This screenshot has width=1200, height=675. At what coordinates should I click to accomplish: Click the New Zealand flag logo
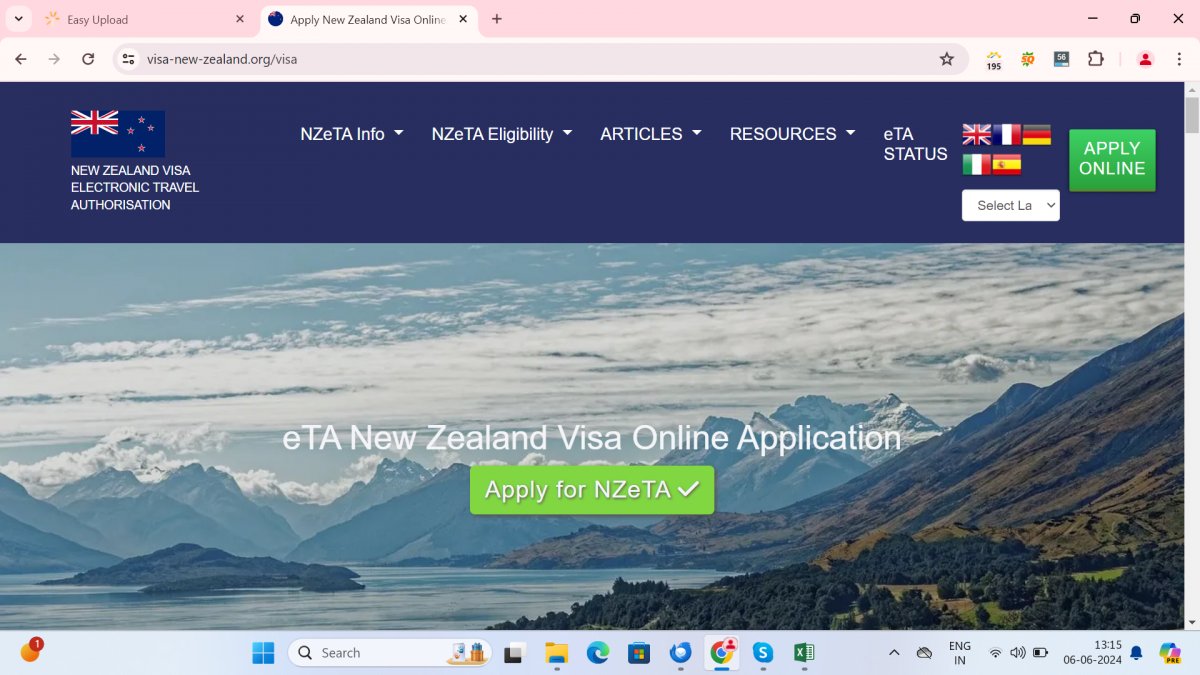(118, 134)
